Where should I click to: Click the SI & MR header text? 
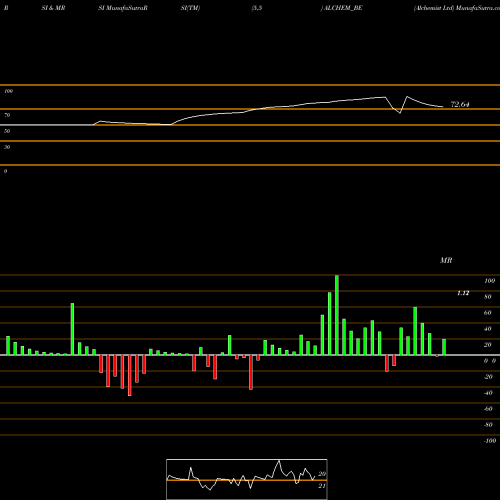(x=53, y=8)
